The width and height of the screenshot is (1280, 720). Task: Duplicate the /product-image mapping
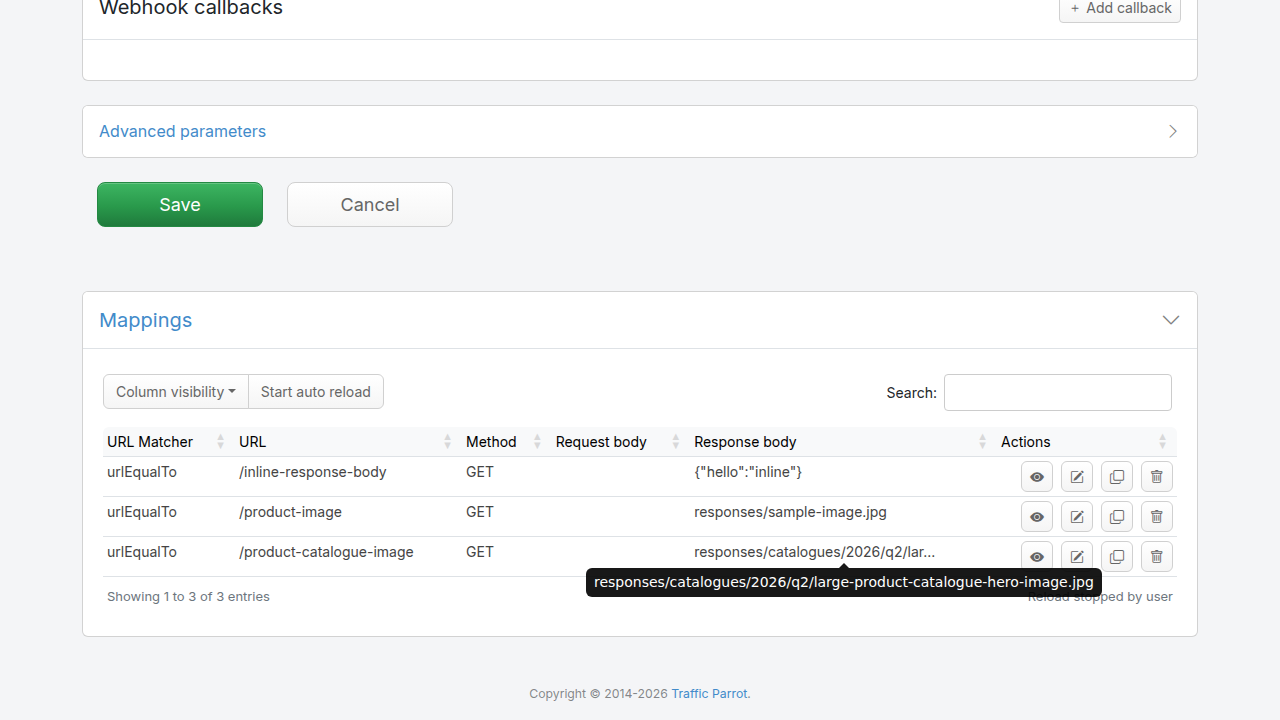point(1117,517)
